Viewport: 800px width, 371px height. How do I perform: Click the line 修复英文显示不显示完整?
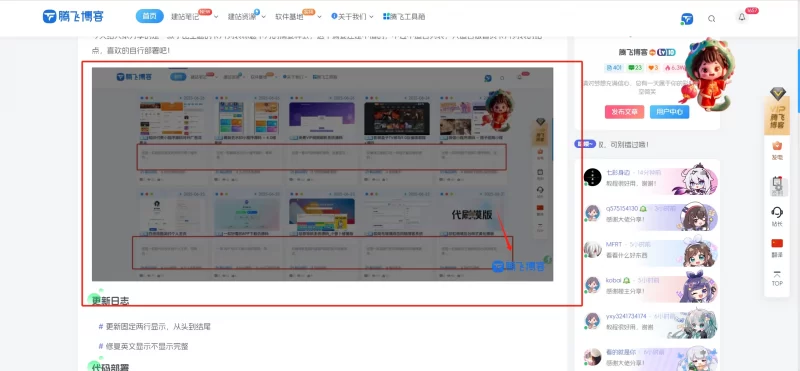(147, 347)
